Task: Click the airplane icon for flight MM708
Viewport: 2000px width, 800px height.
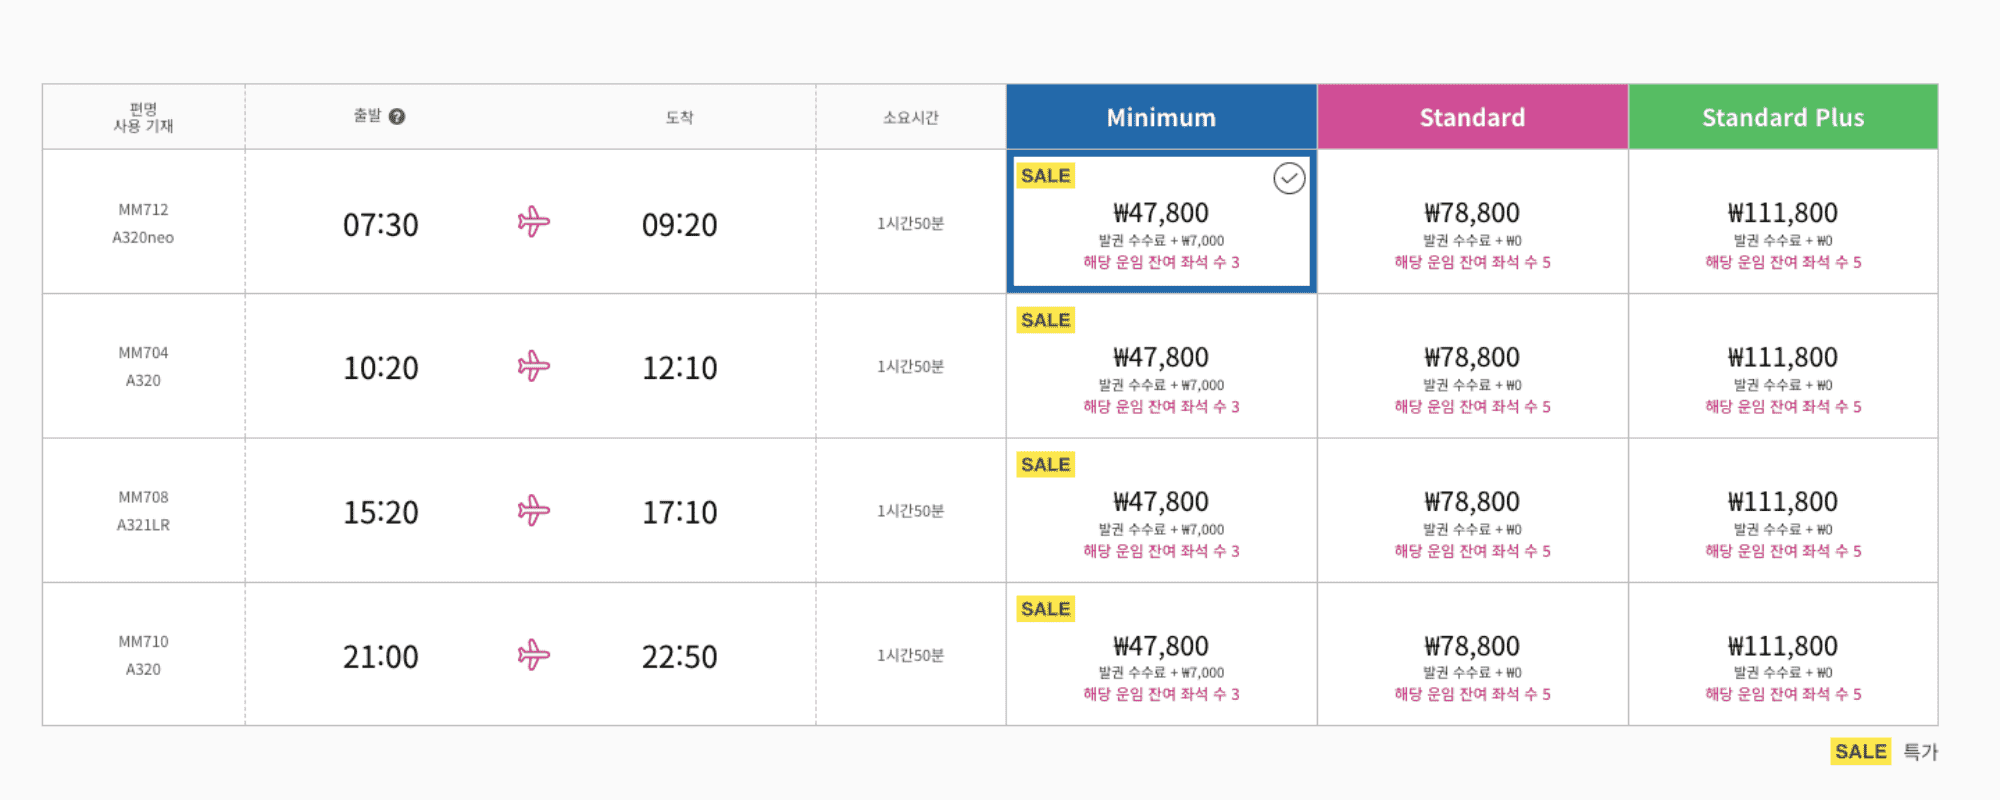Action: click(x=534, y=511)
